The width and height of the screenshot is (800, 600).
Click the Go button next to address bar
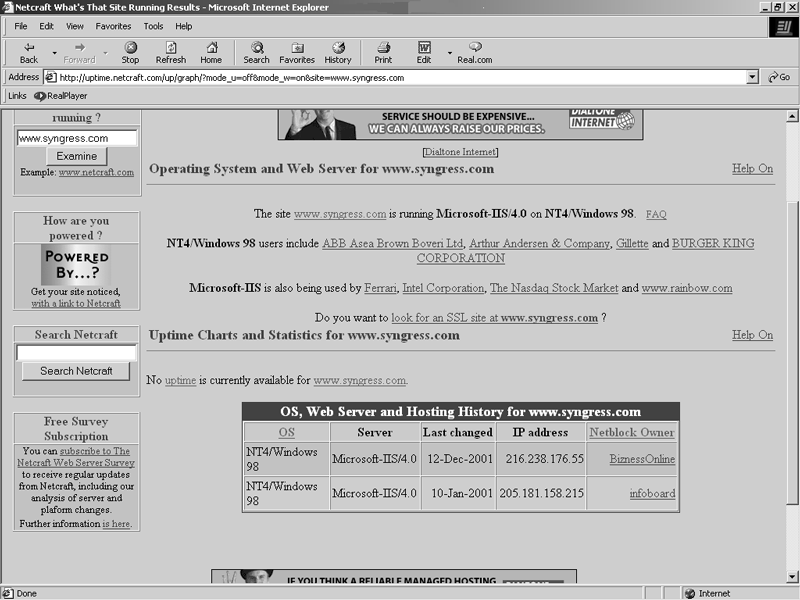tap(780, 77)
